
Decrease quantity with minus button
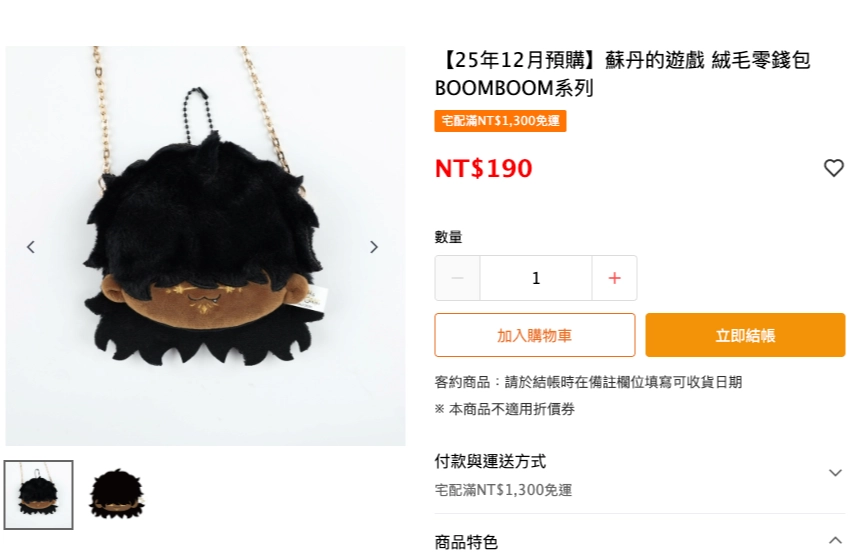click(457, 278)
